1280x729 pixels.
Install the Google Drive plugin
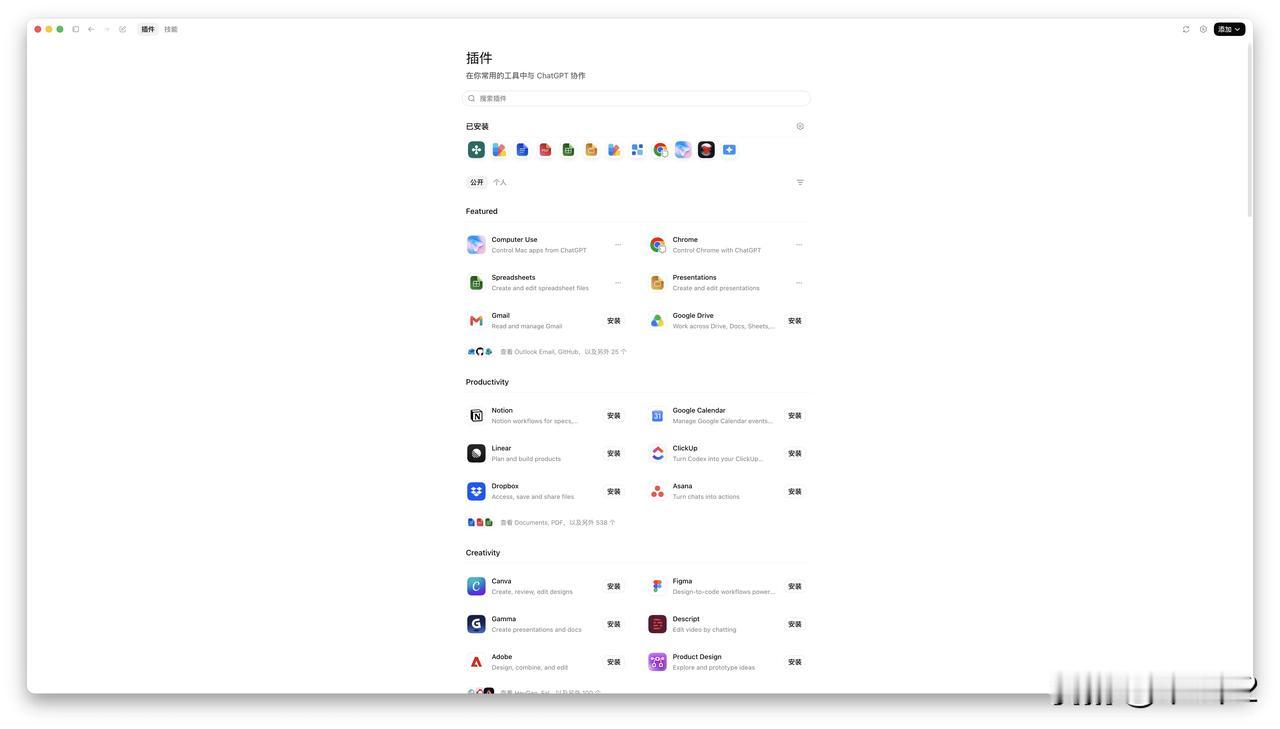tap(795, 321)
